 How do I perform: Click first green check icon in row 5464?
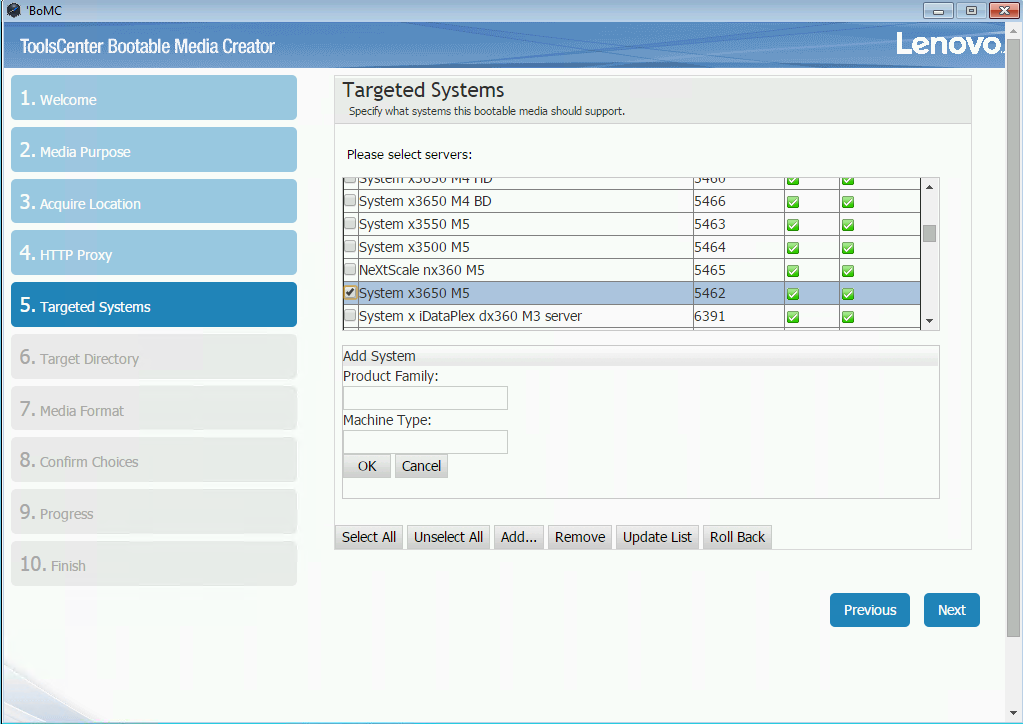793,248
